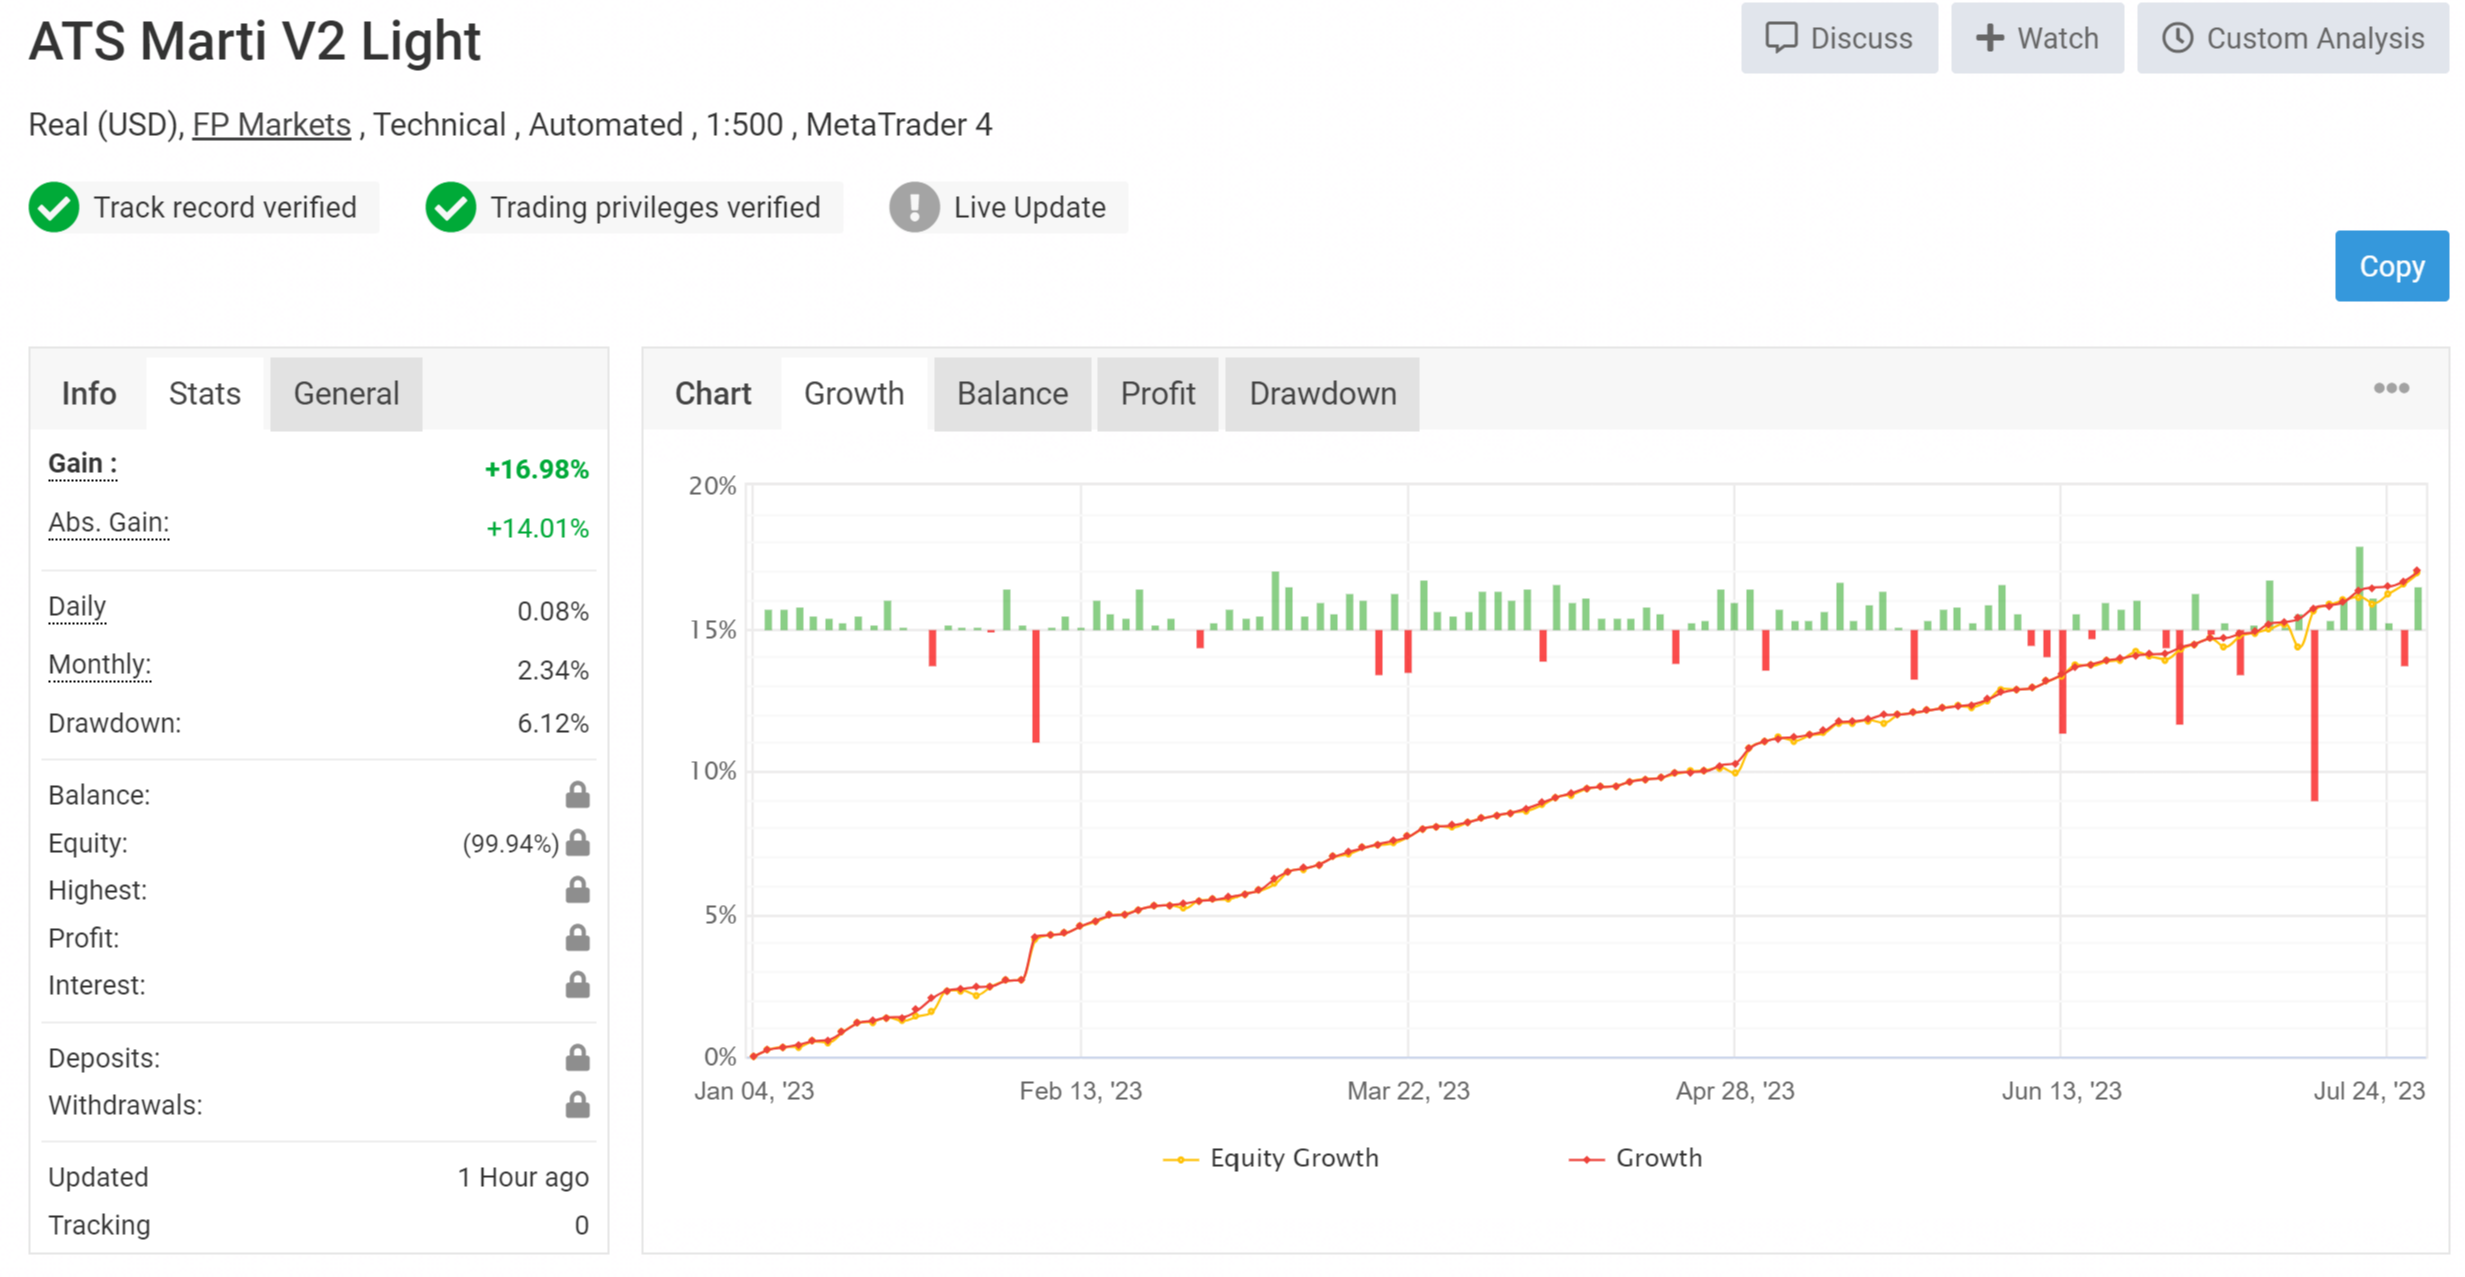This screenshot has height=1277, width=2465.
Task: Switch to the General tab
Action: pos(346,394)
